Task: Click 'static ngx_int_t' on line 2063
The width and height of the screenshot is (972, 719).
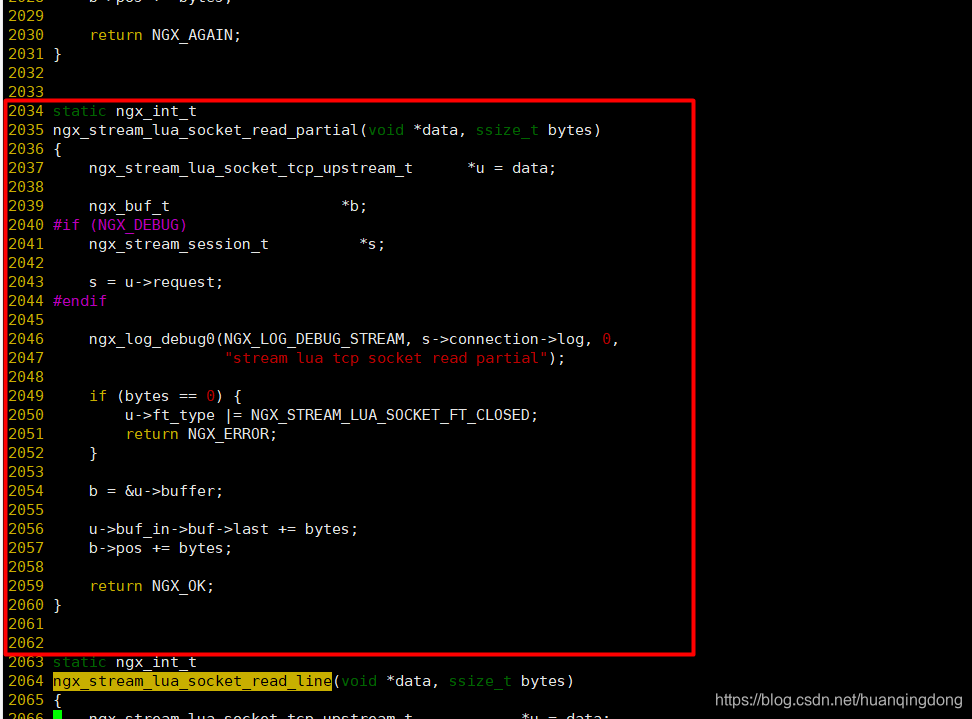Action: coord(125,662)
